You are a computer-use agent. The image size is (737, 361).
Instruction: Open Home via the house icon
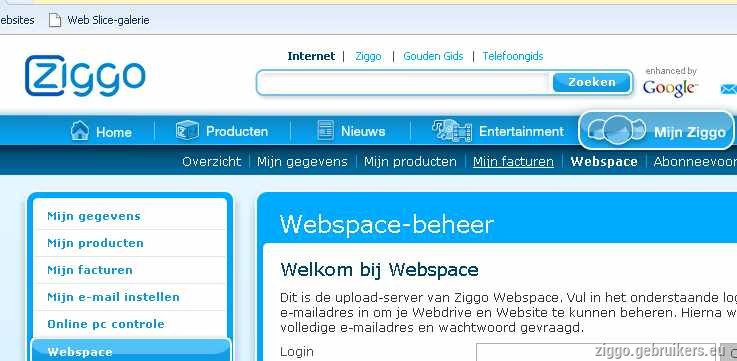[79, 130]
